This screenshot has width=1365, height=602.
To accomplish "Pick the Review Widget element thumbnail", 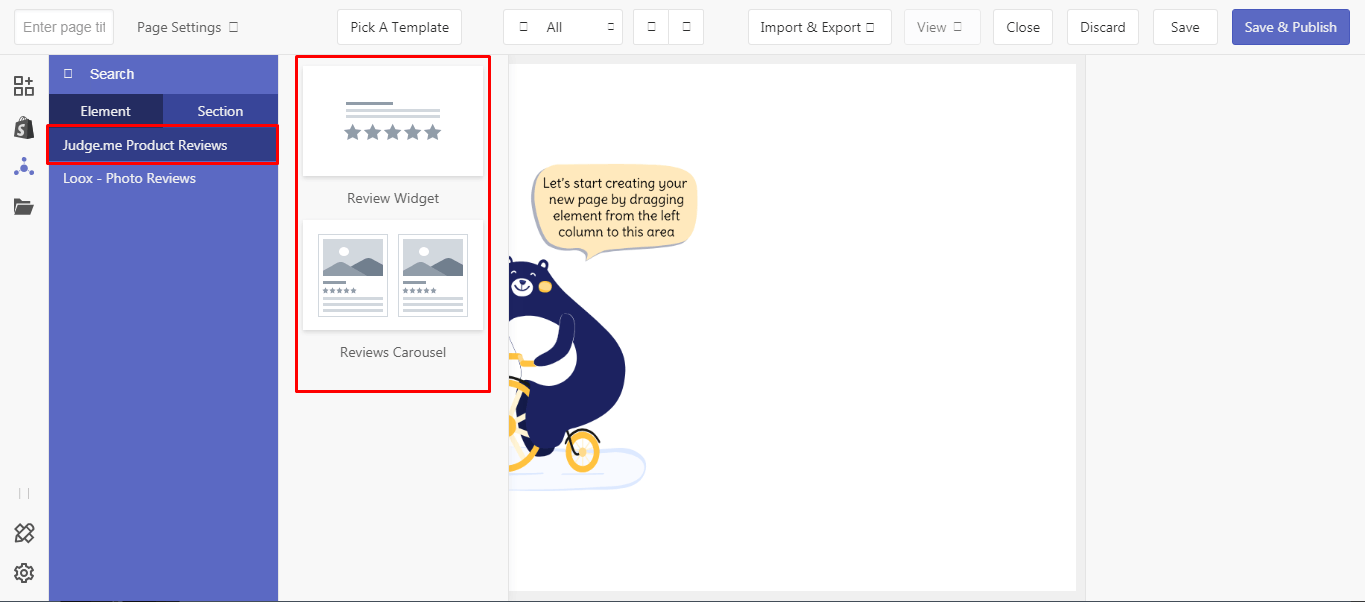I will (x=393, y=119).
